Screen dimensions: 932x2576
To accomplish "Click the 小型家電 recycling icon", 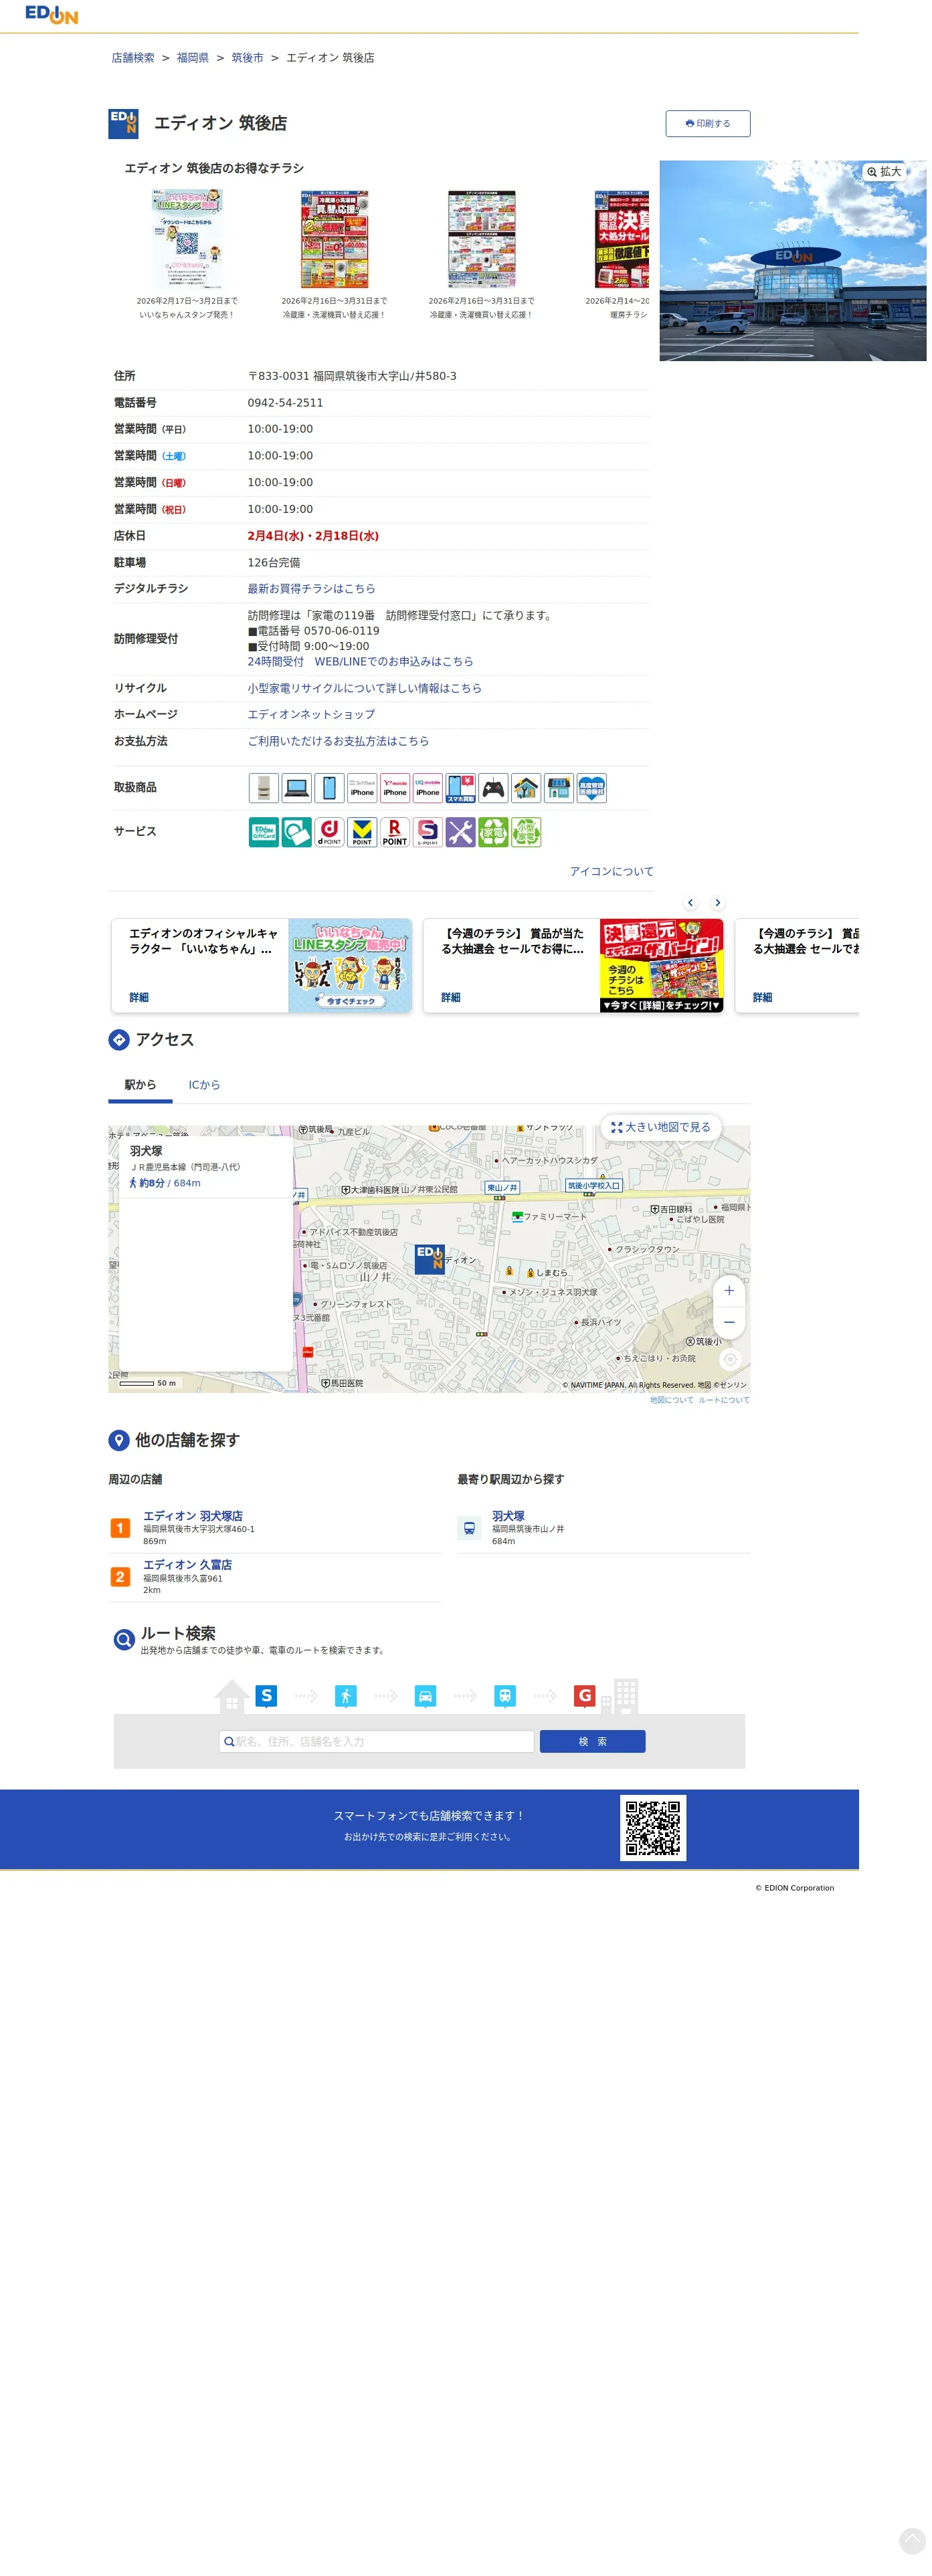I will coord(526,833).
